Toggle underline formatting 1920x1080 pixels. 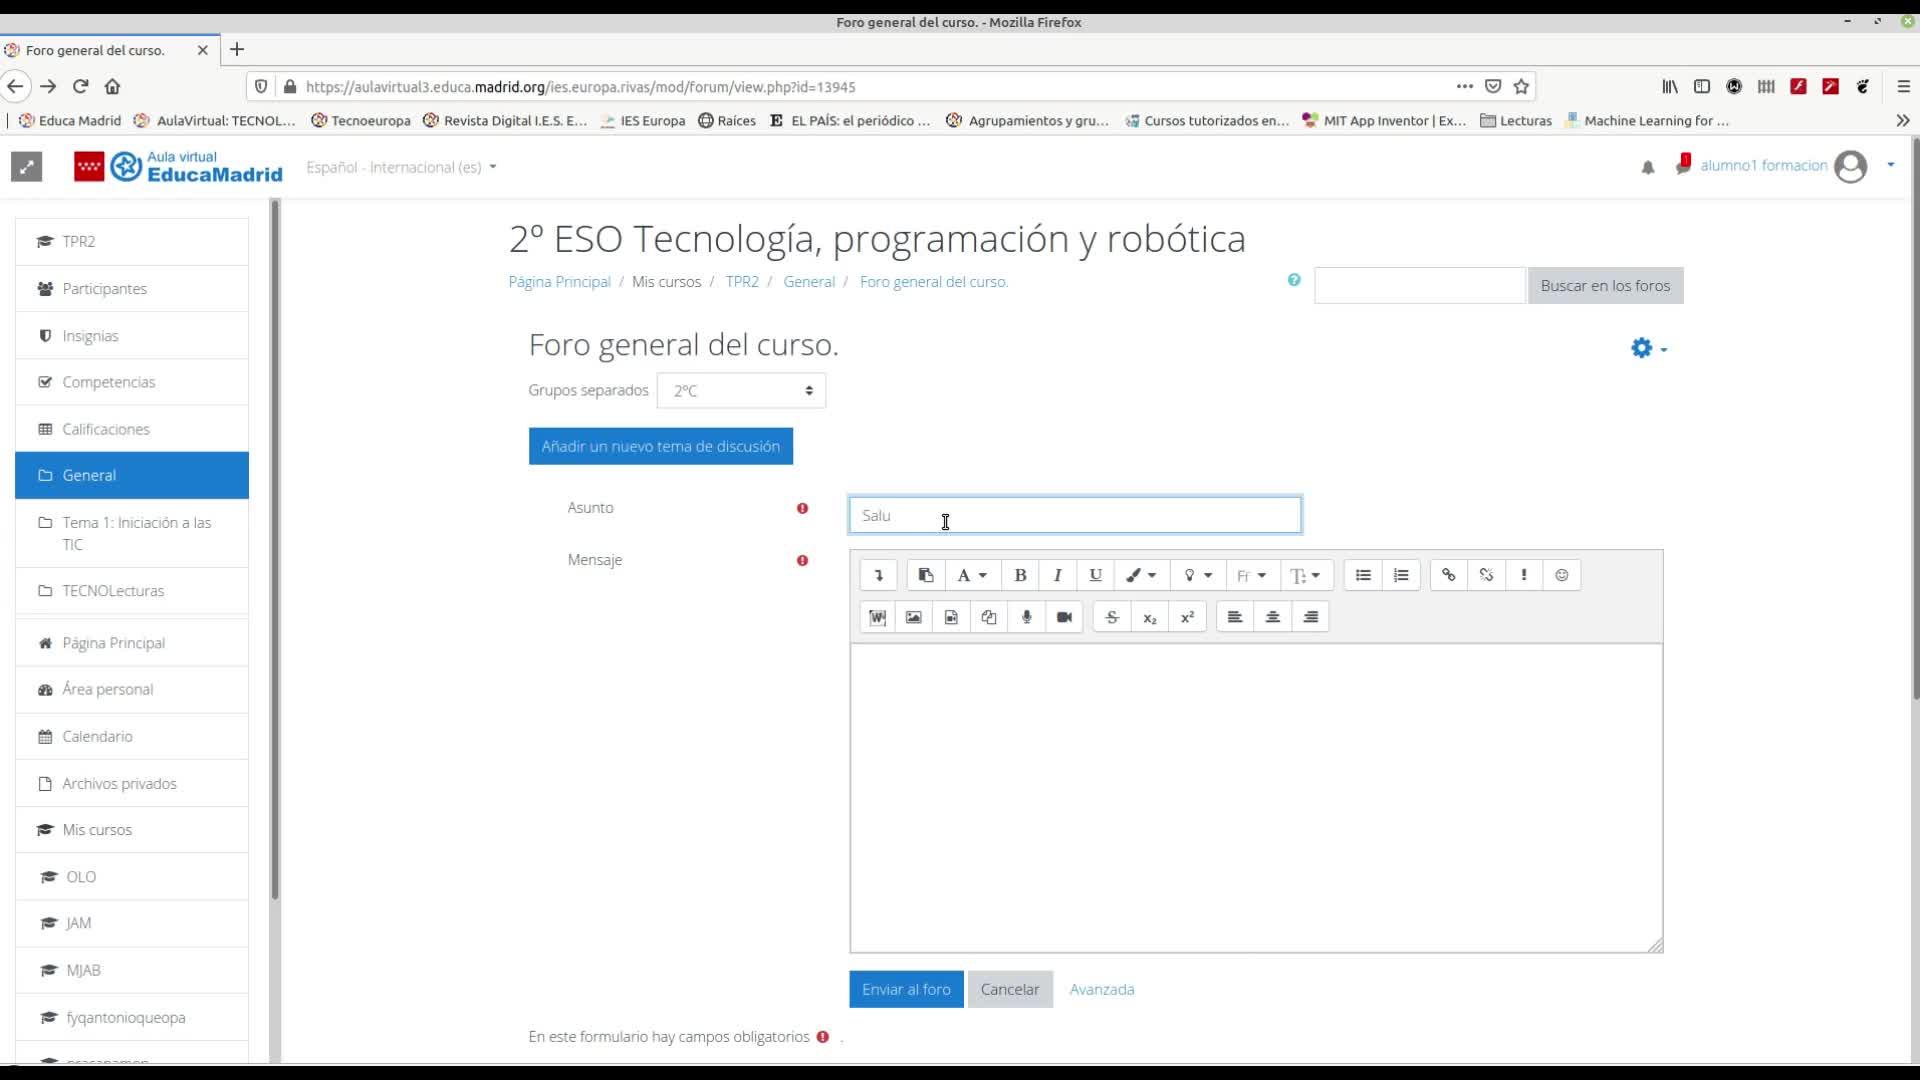[x=1095, y=575]
